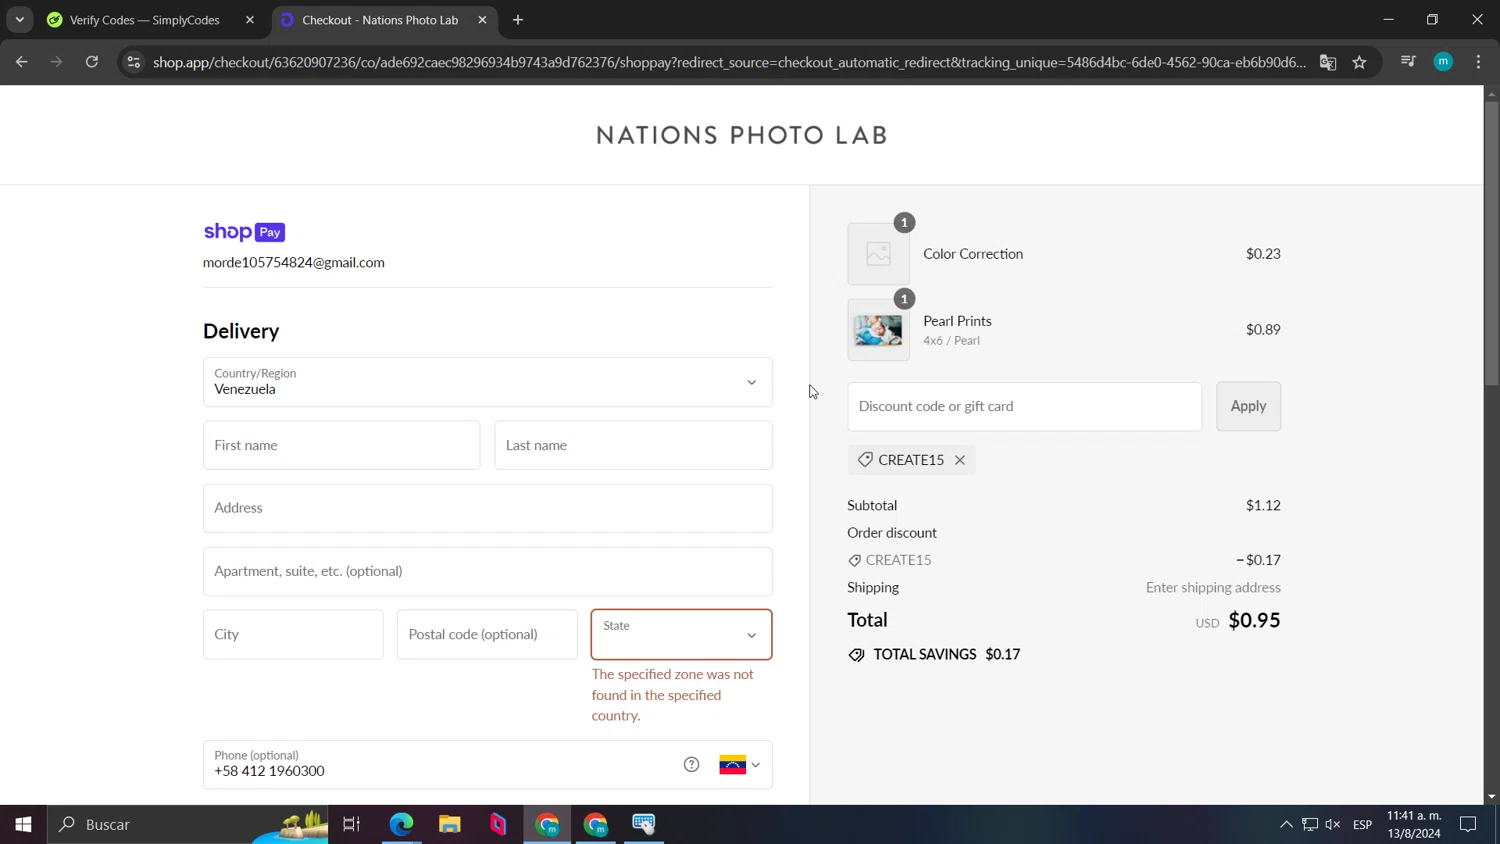This screenshot has height=844, width=1500.
Task: Open a new browser tab
Action: click(x=518, y=20)
